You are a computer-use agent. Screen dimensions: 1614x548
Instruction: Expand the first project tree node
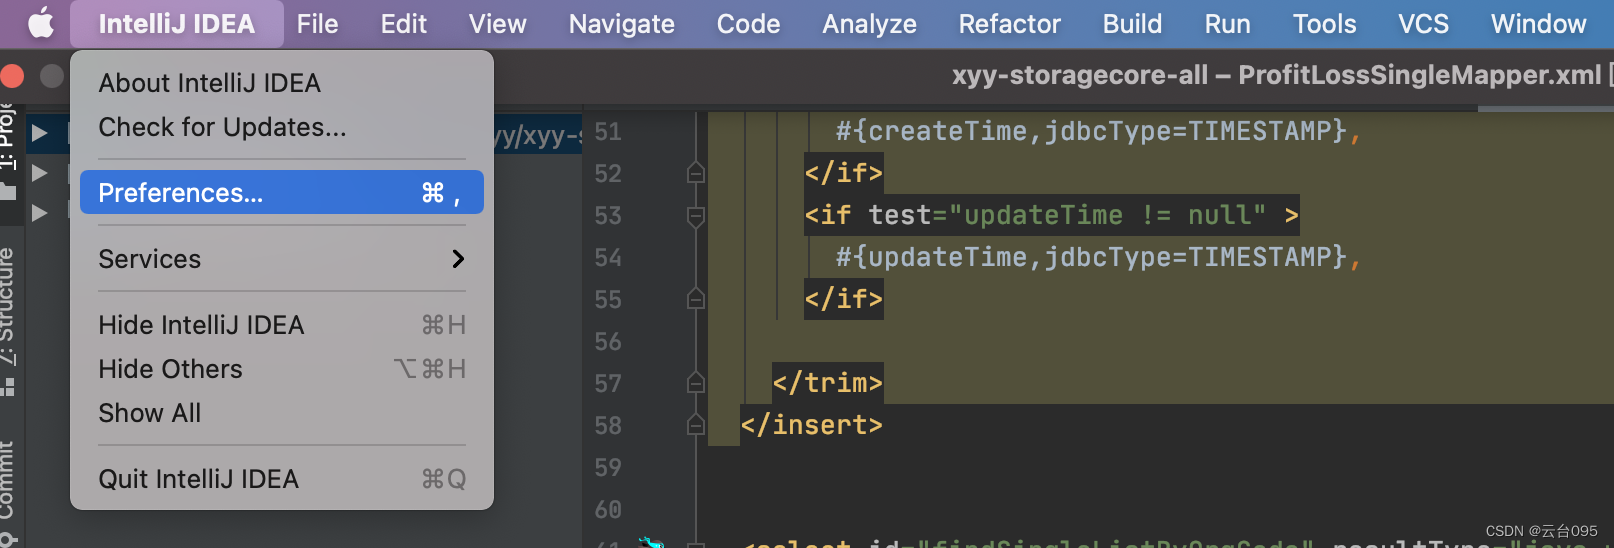[39, 132]
